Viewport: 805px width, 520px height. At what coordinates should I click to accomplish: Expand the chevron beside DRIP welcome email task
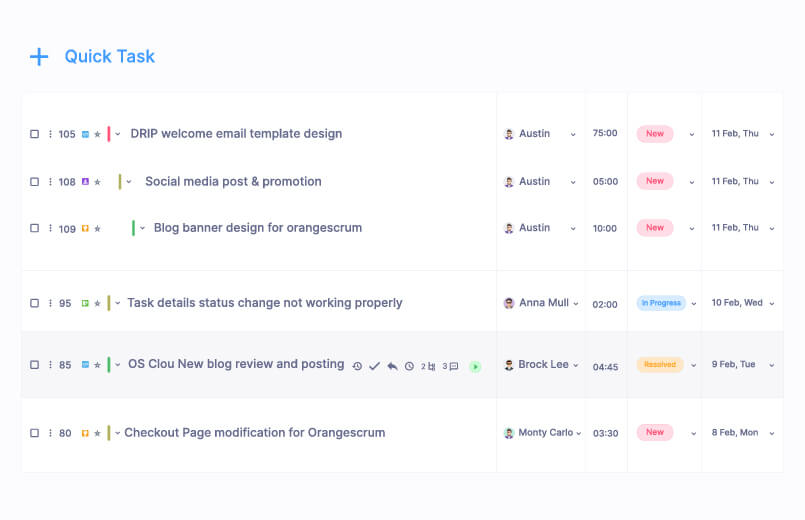(118, 134)
